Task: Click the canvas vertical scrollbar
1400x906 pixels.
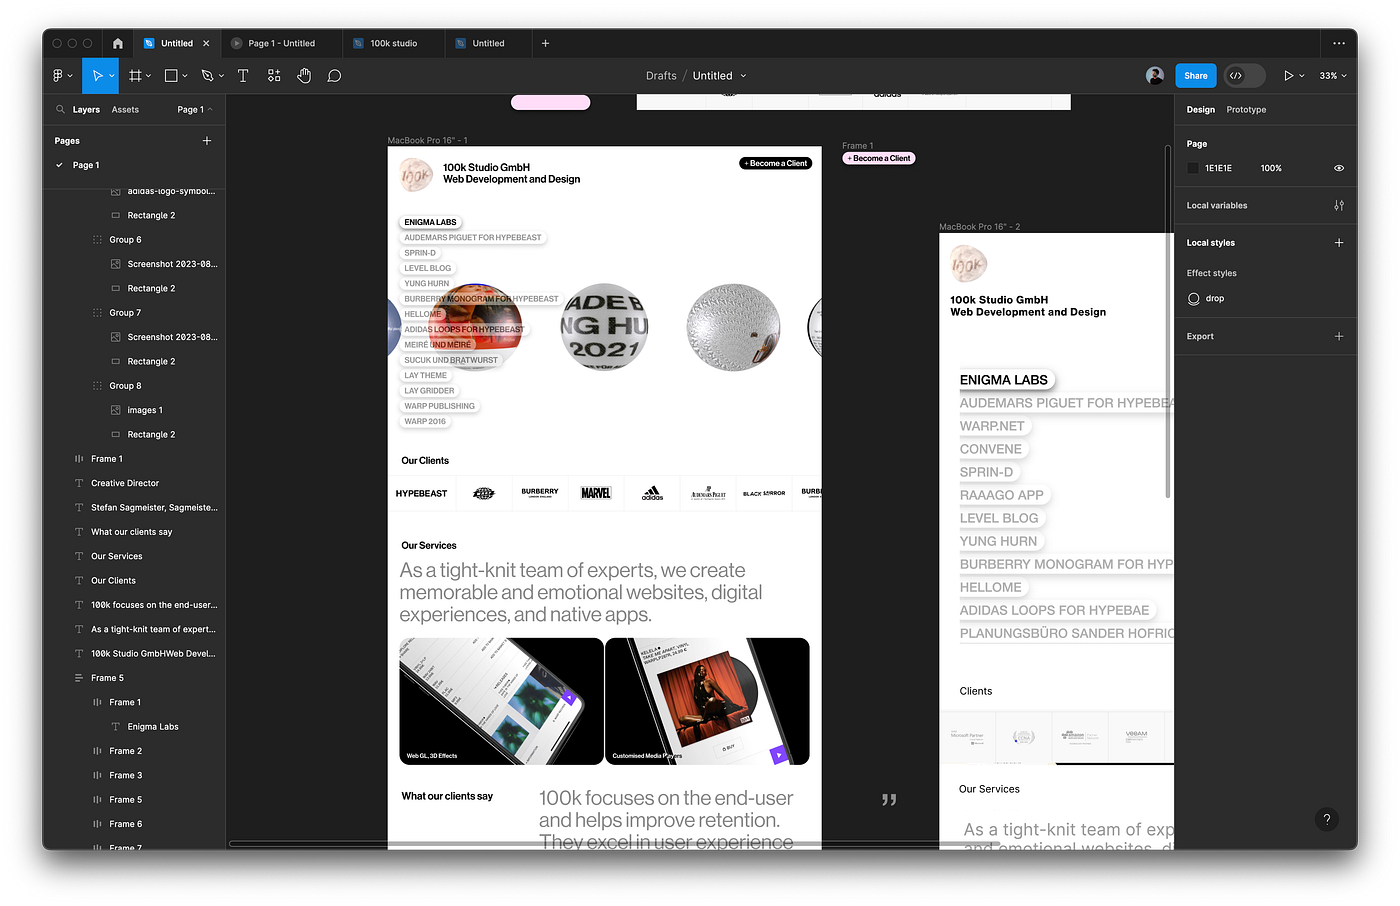Action: tap(1167, 320)
